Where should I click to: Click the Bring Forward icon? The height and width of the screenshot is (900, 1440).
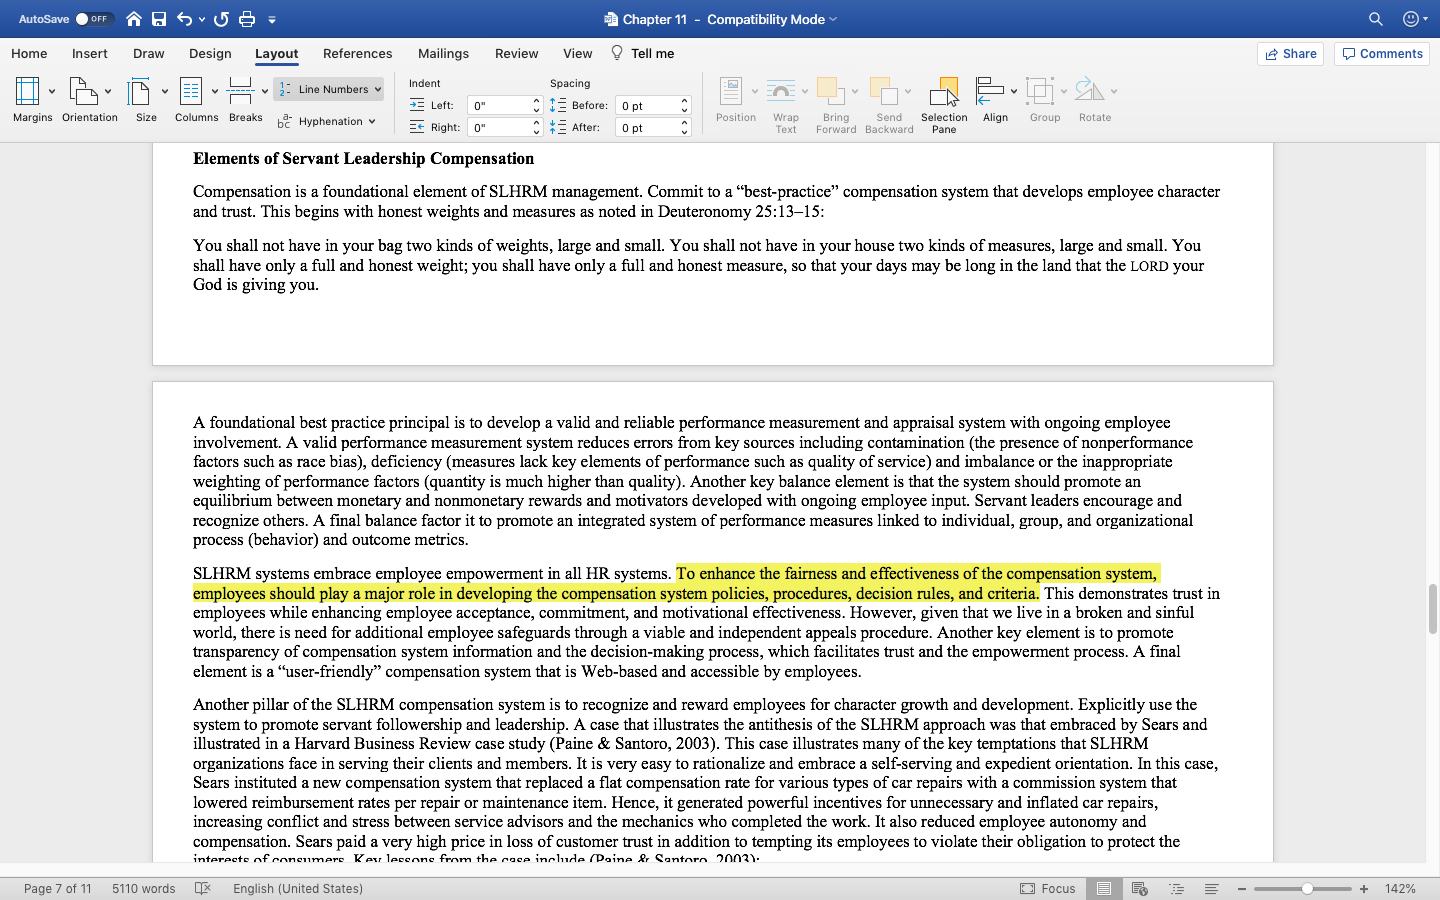(831, 91)
